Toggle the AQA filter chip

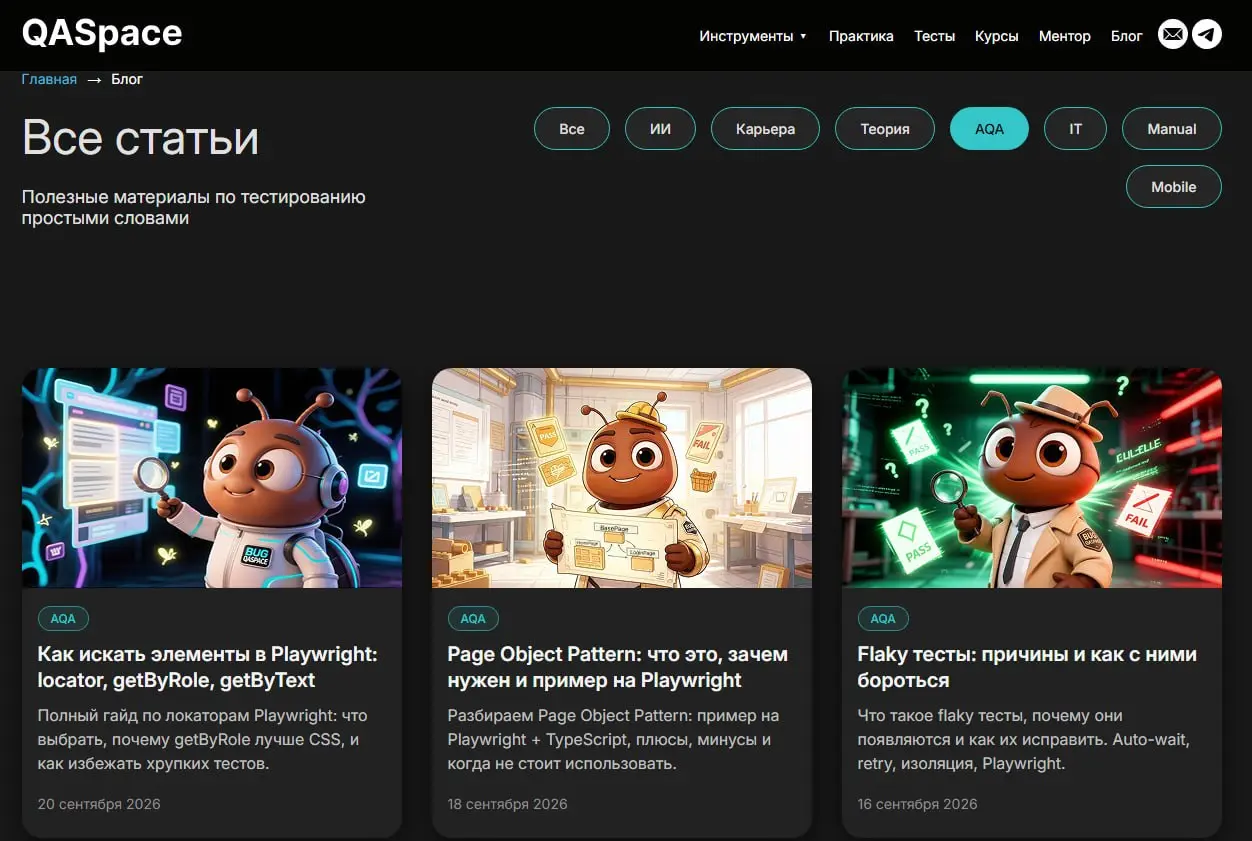[x=989, y=128]
